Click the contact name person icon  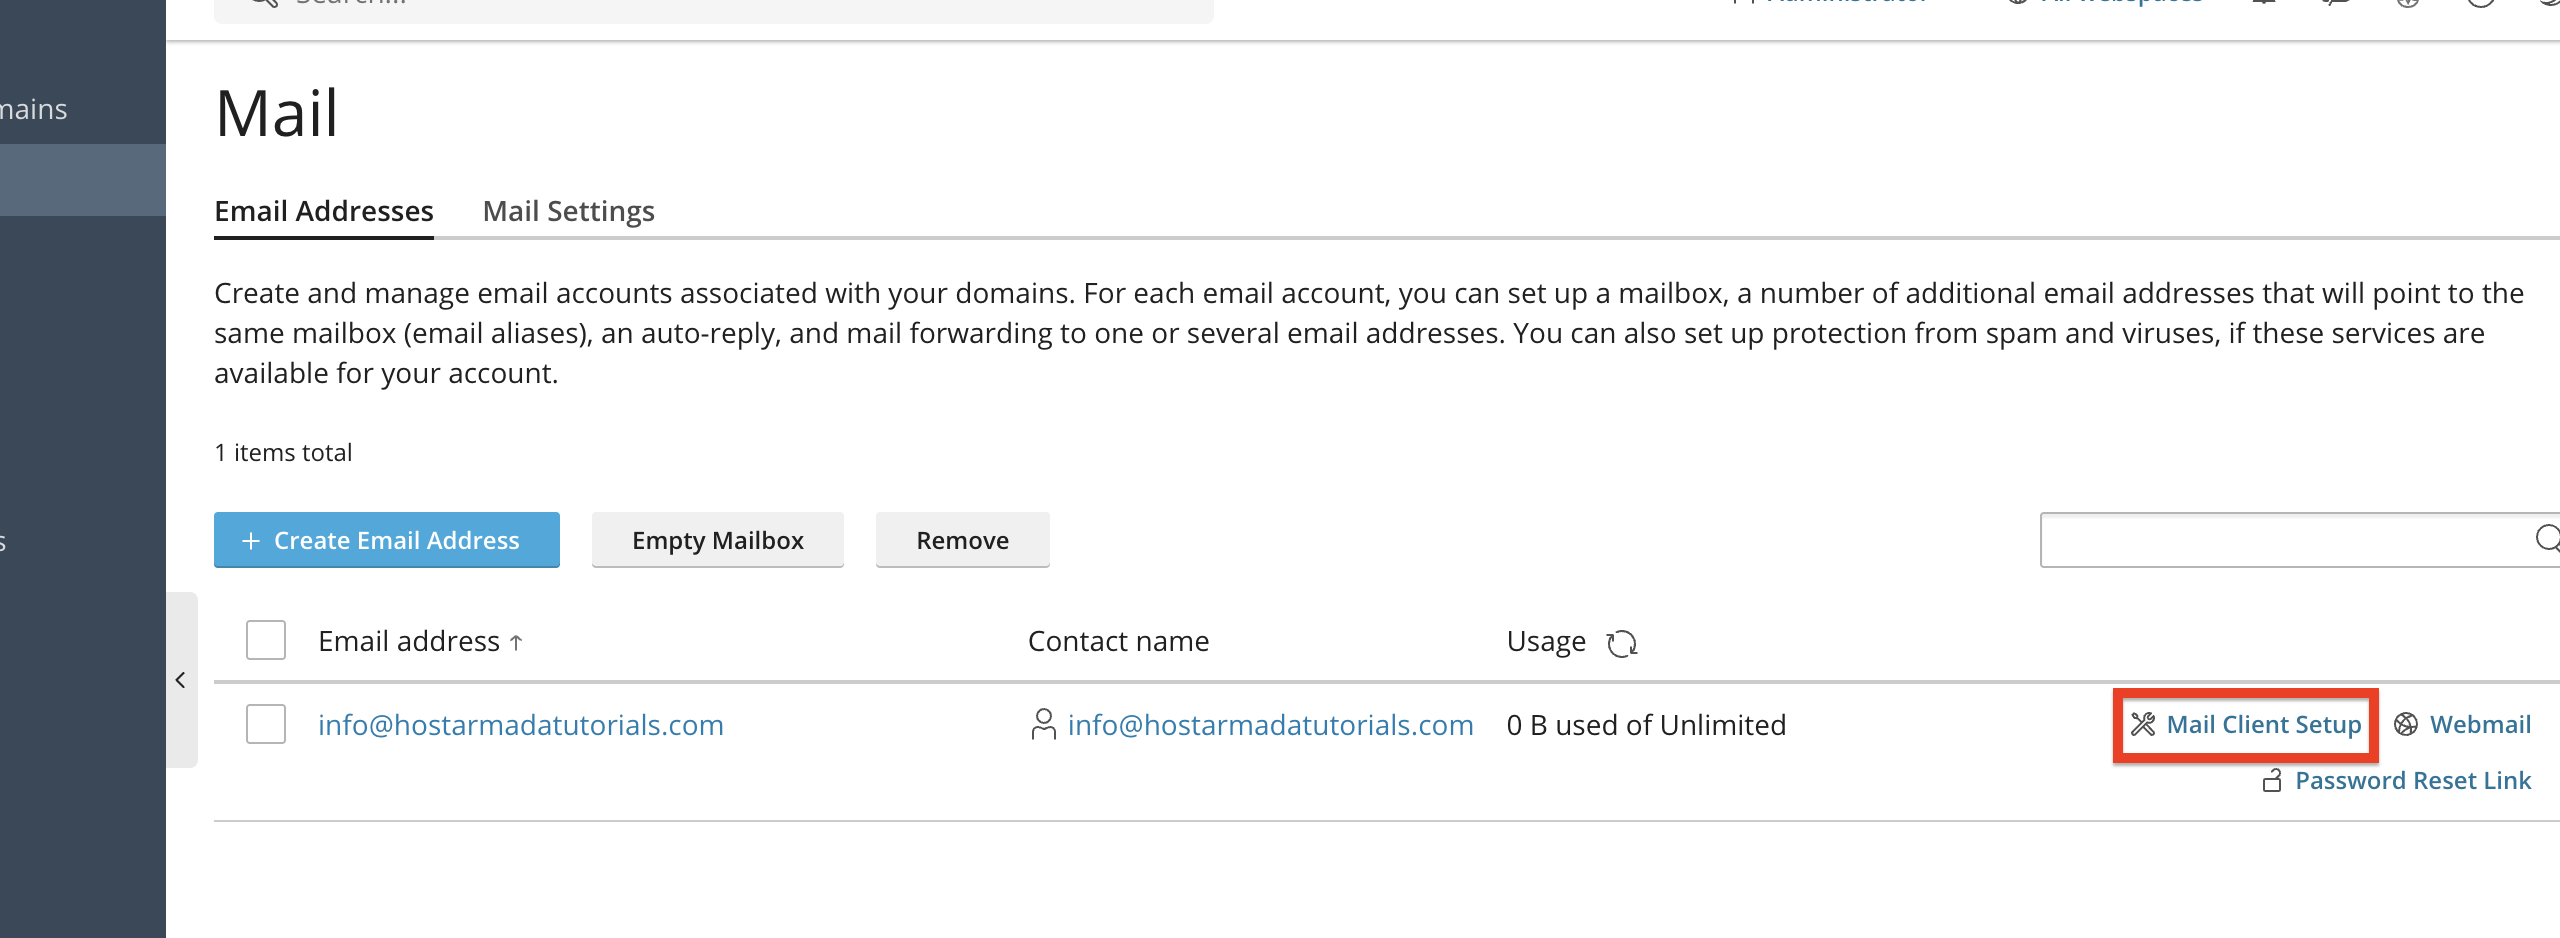point(1043,725)
